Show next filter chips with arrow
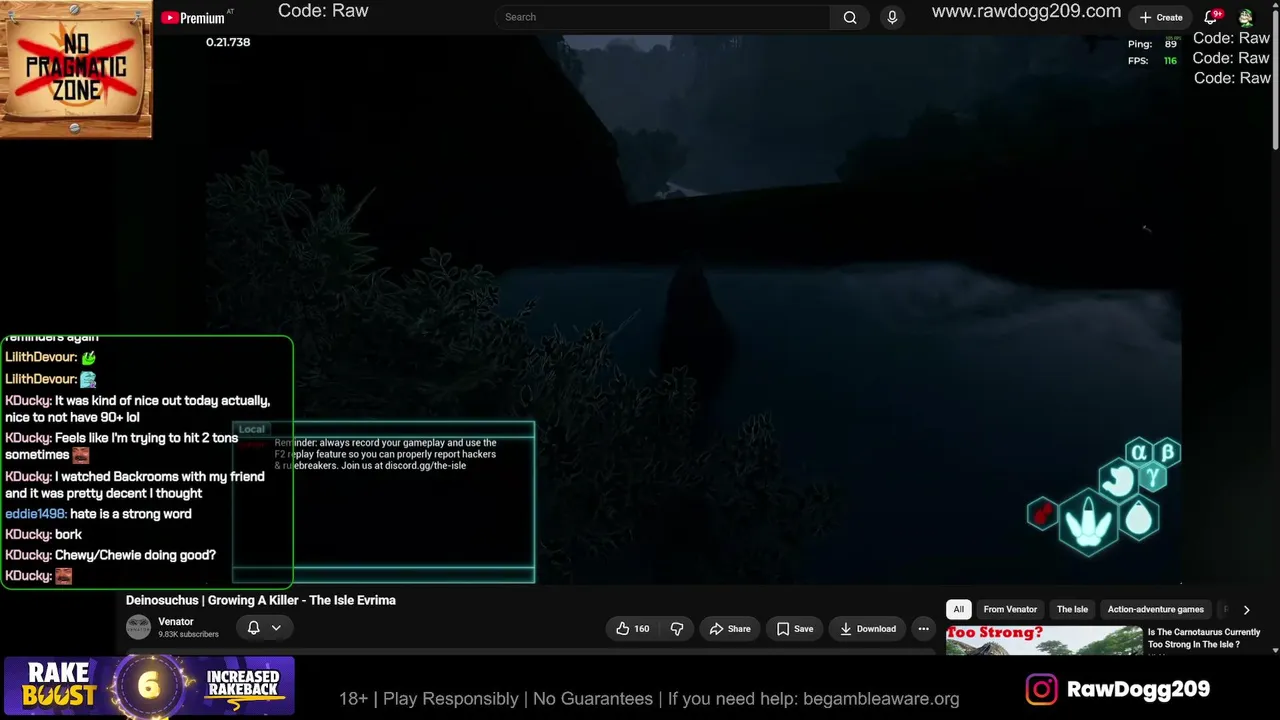Screen dimensions: 1280x720 [1246, 609]
